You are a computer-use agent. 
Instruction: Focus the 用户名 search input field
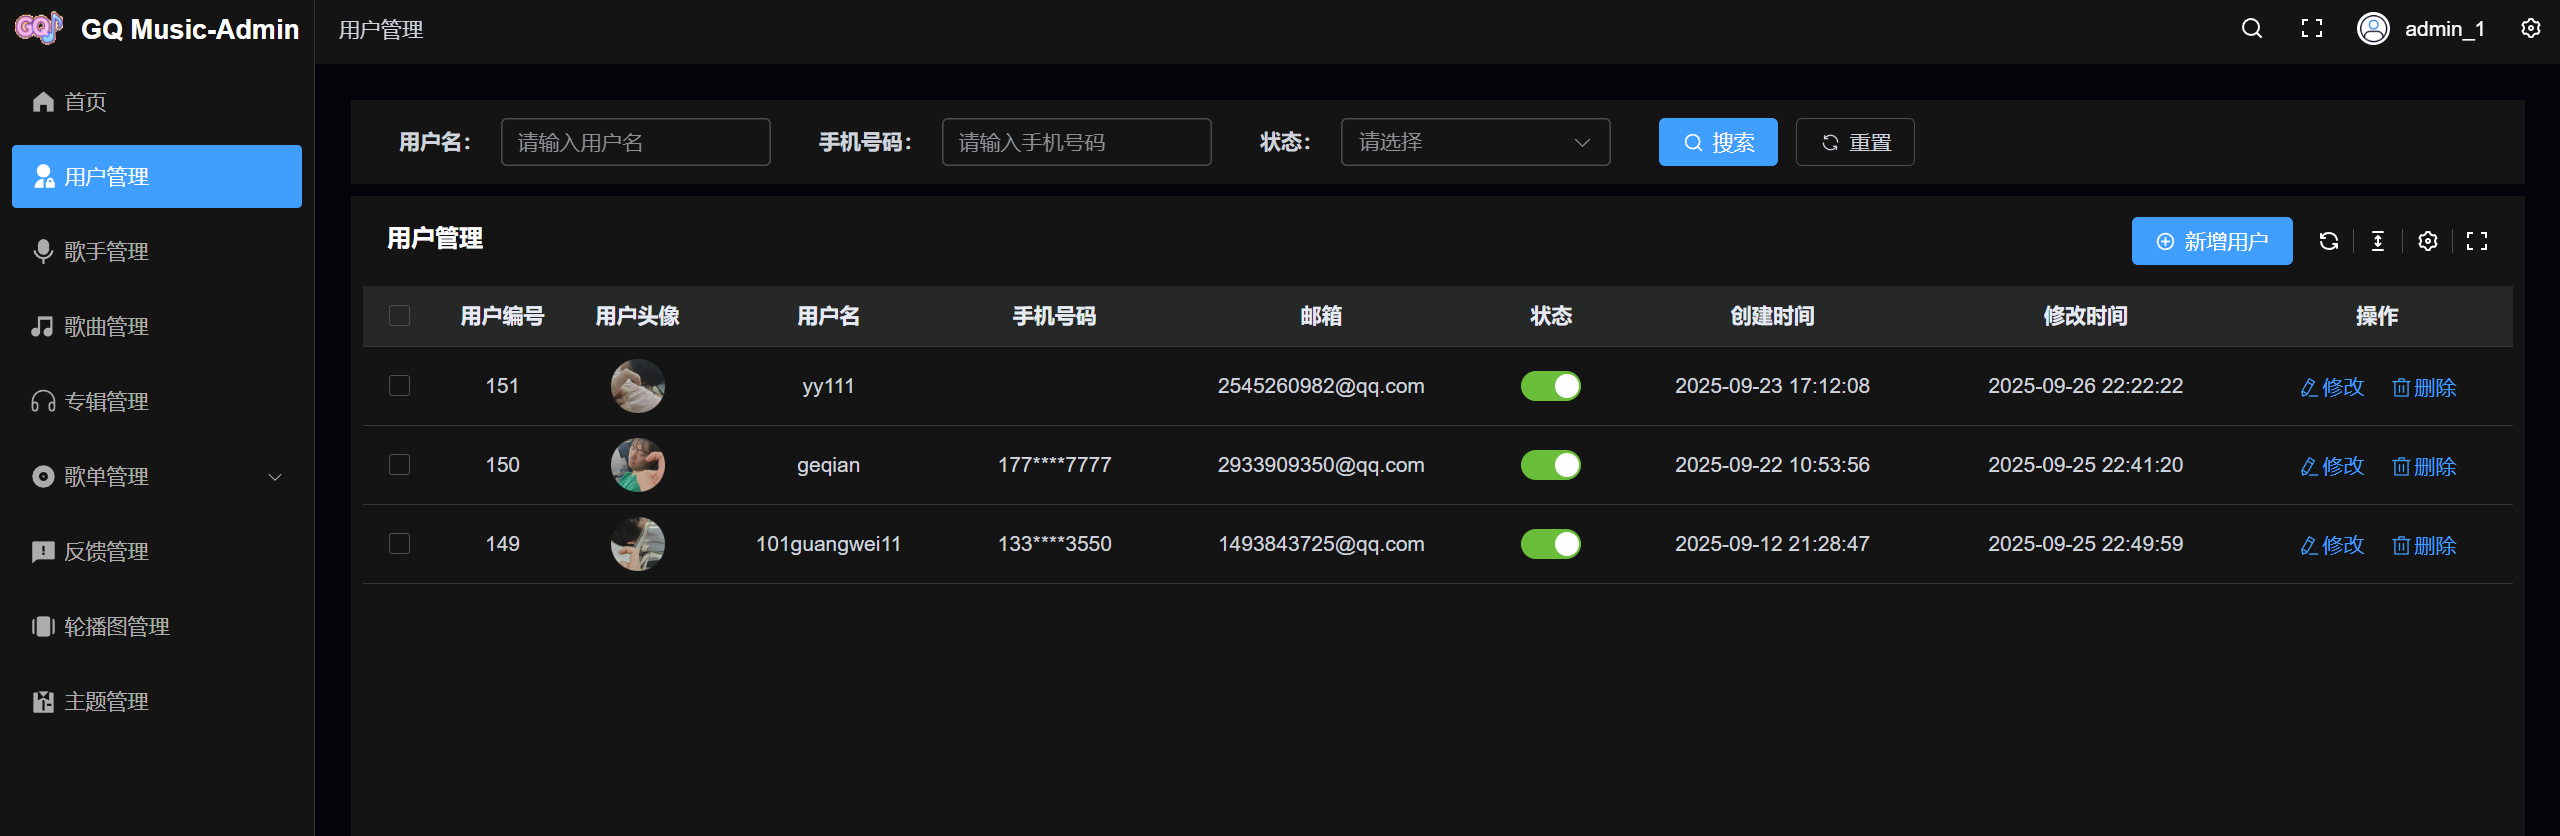point(635,142)
